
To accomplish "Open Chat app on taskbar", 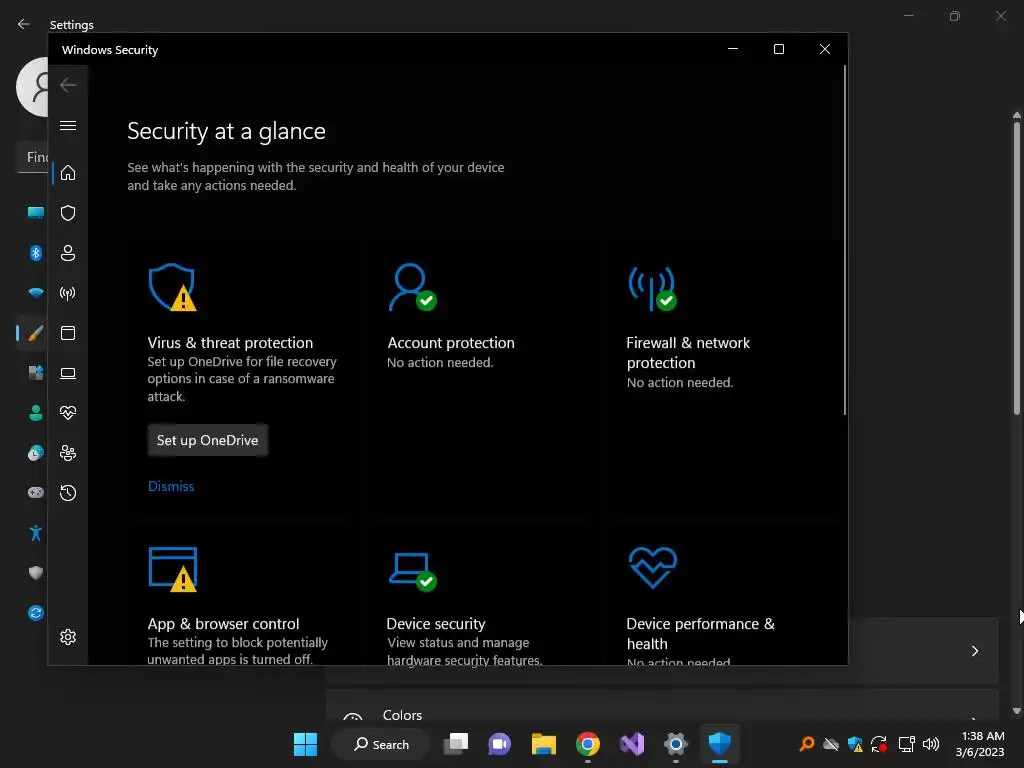I will pyautogui.click(x=500, y=744).
